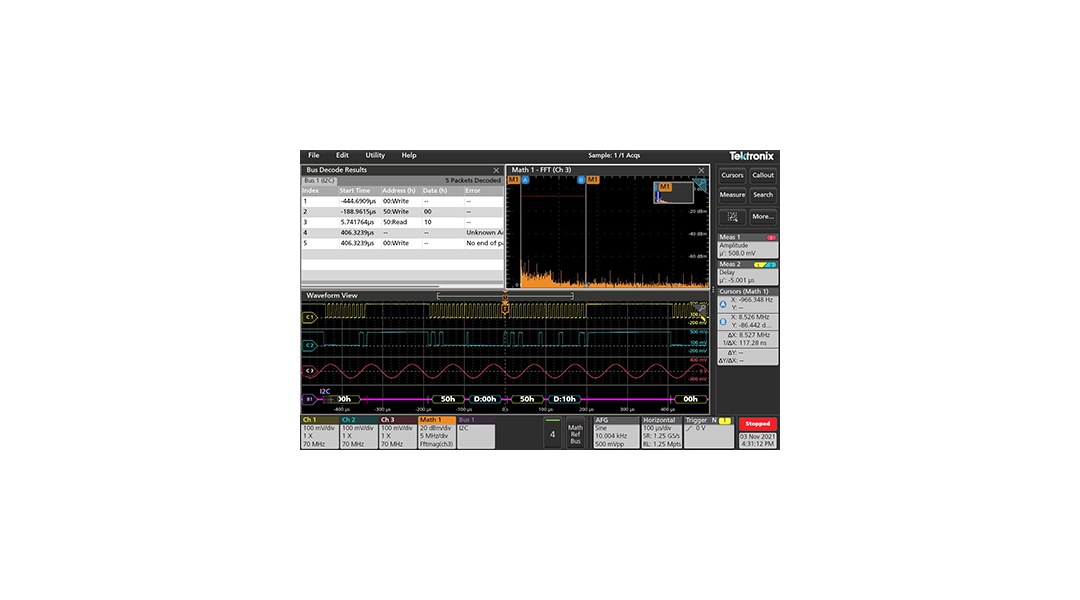Click the C1 channel handle in waveform view

[309, 318]
